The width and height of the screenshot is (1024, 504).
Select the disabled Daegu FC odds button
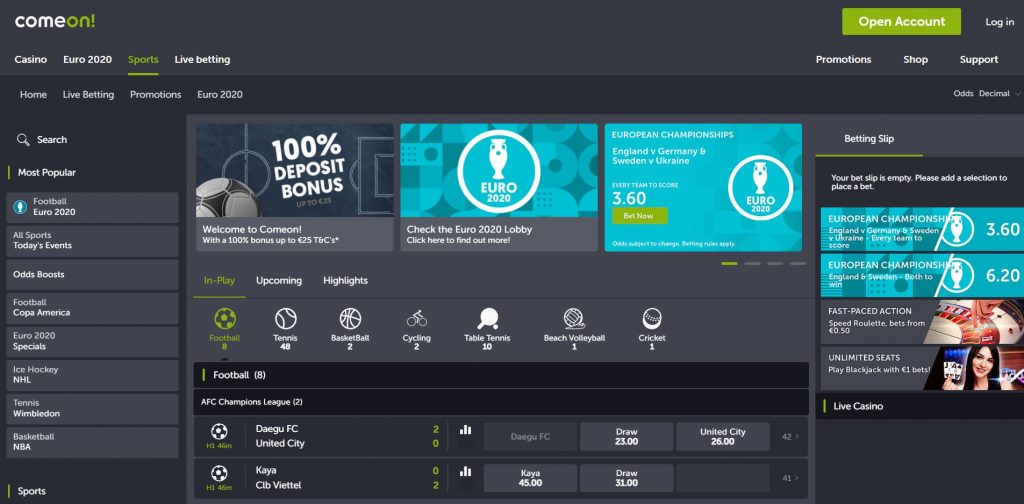(x=530, y=437)
